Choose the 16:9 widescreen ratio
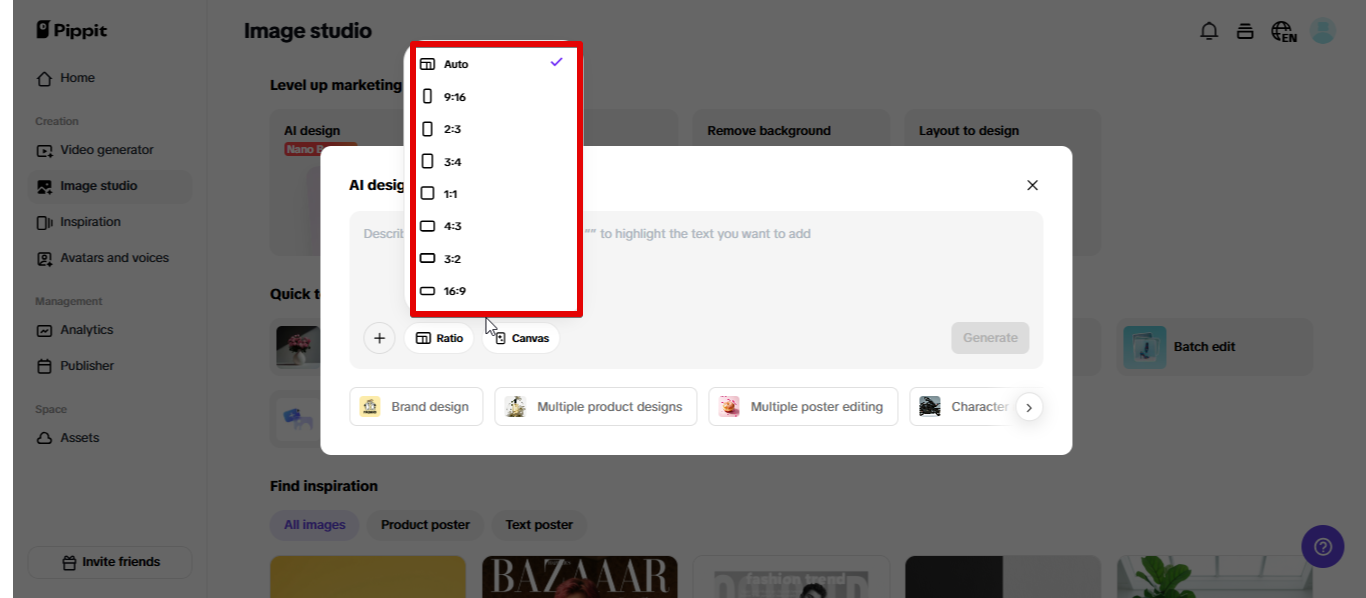 click(455, 290)
